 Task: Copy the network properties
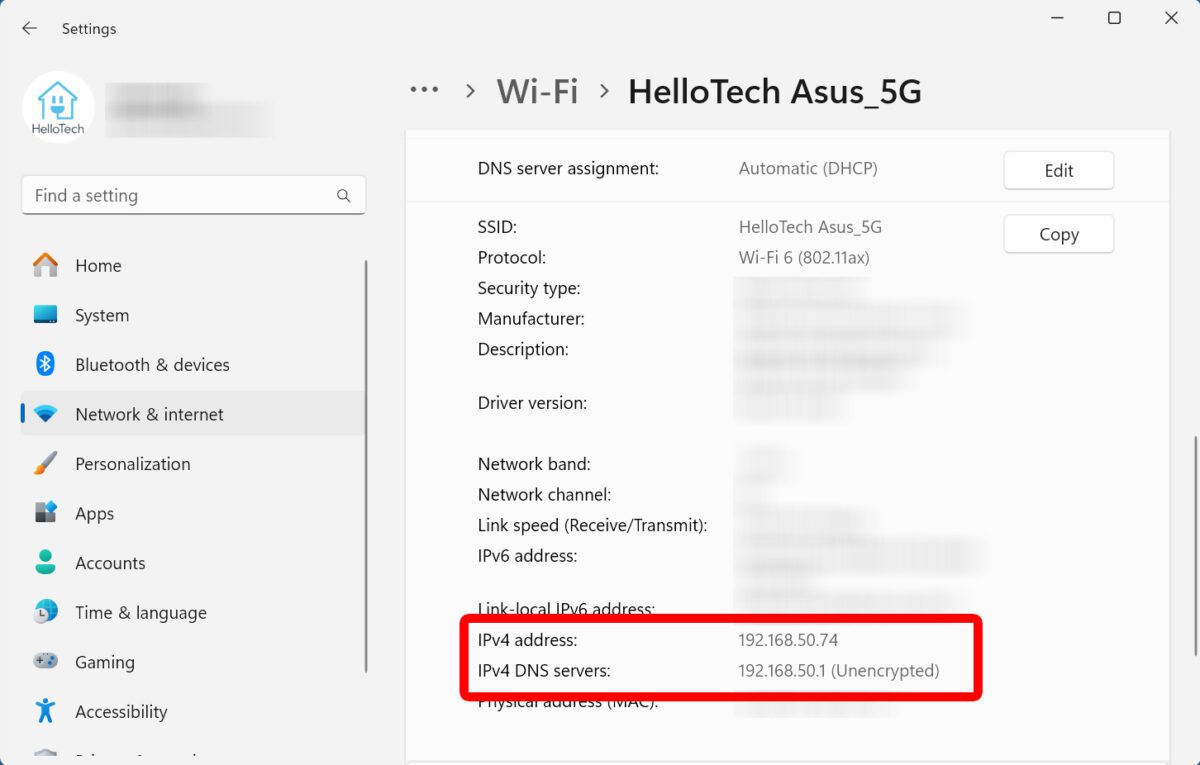point(1058,233)
